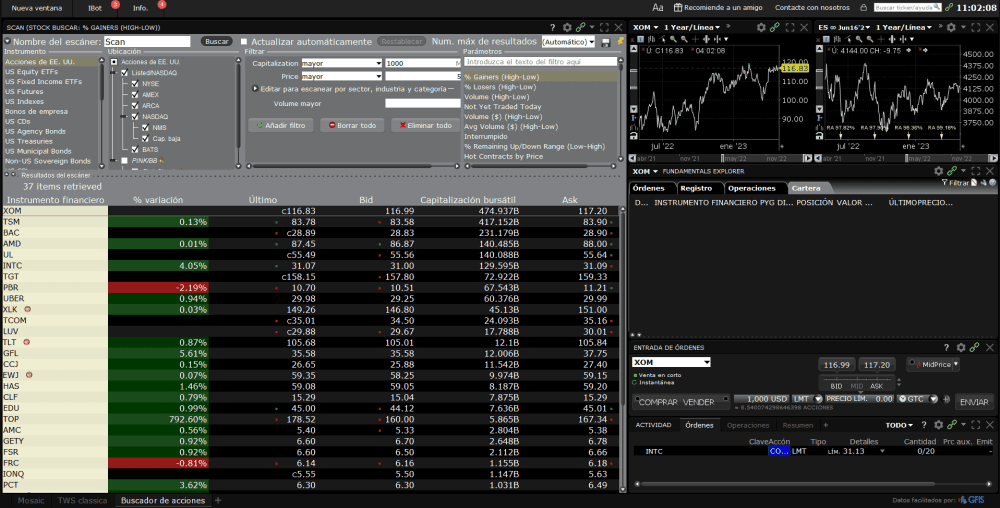This screenshot has height=508, width=1000.
Task: Click the plus icon next to GTC
Action: pyautogui.click(x=946, y=399)
